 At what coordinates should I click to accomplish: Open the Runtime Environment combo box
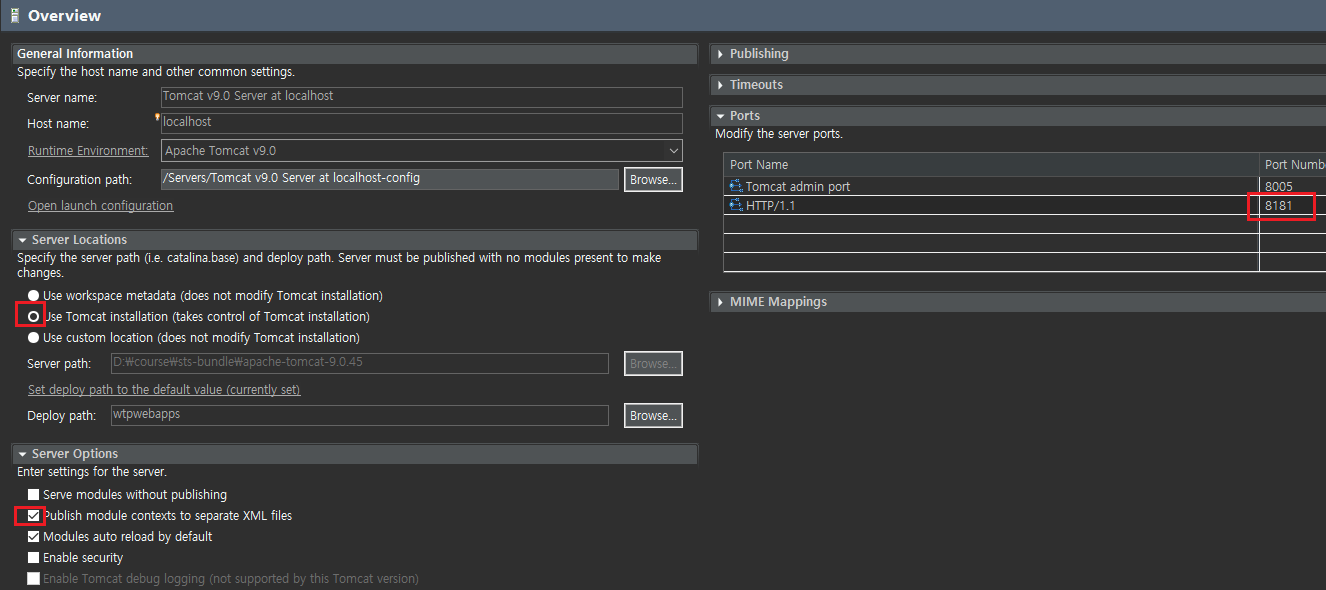point(421,150)
